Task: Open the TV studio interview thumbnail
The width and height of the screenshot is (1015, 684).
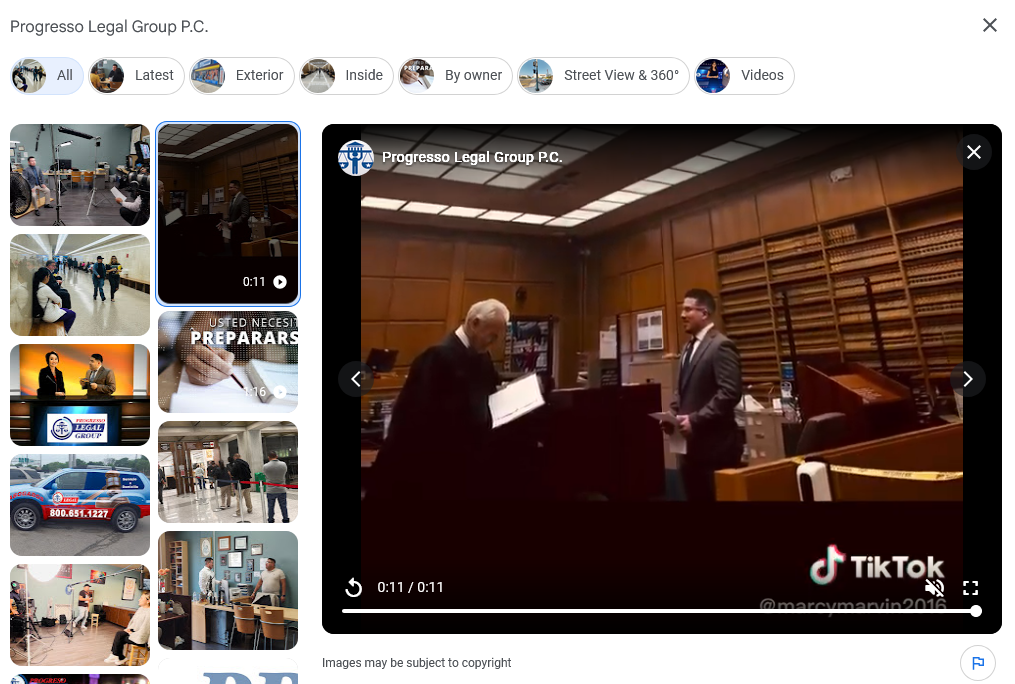Action: click(x=80, y=395)
